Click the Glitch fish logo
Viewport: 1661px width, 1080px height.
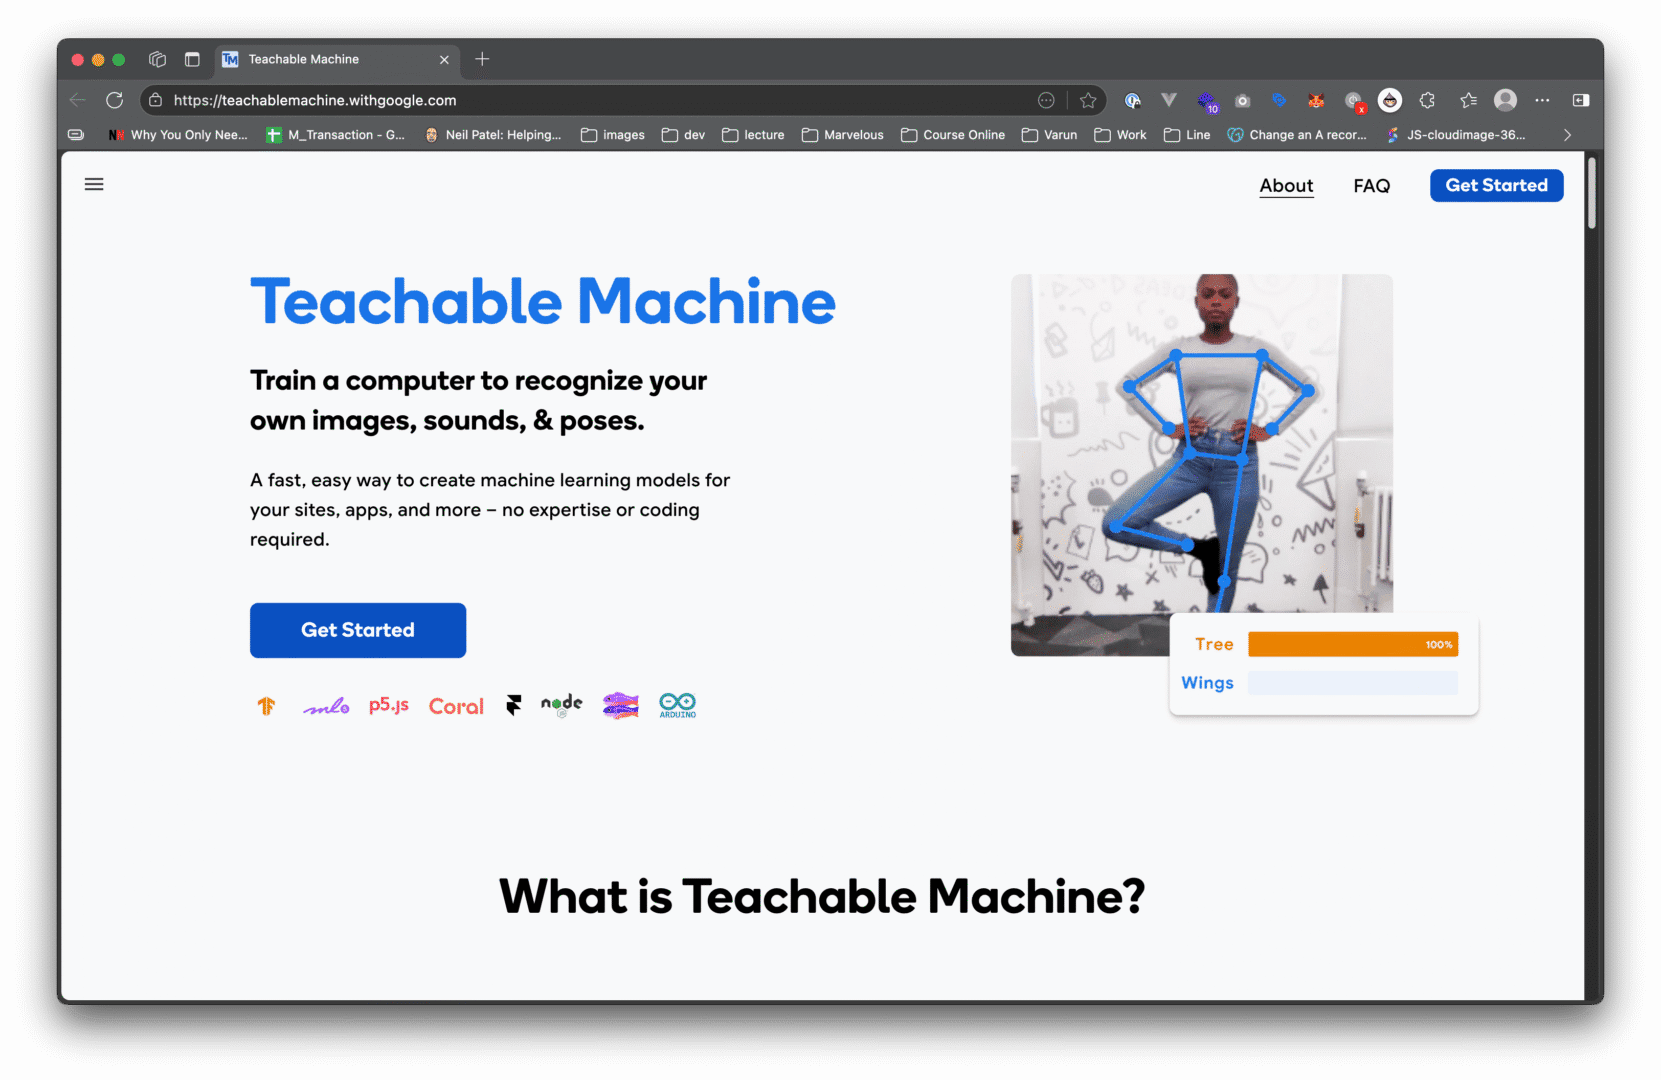tap(620, 706)
